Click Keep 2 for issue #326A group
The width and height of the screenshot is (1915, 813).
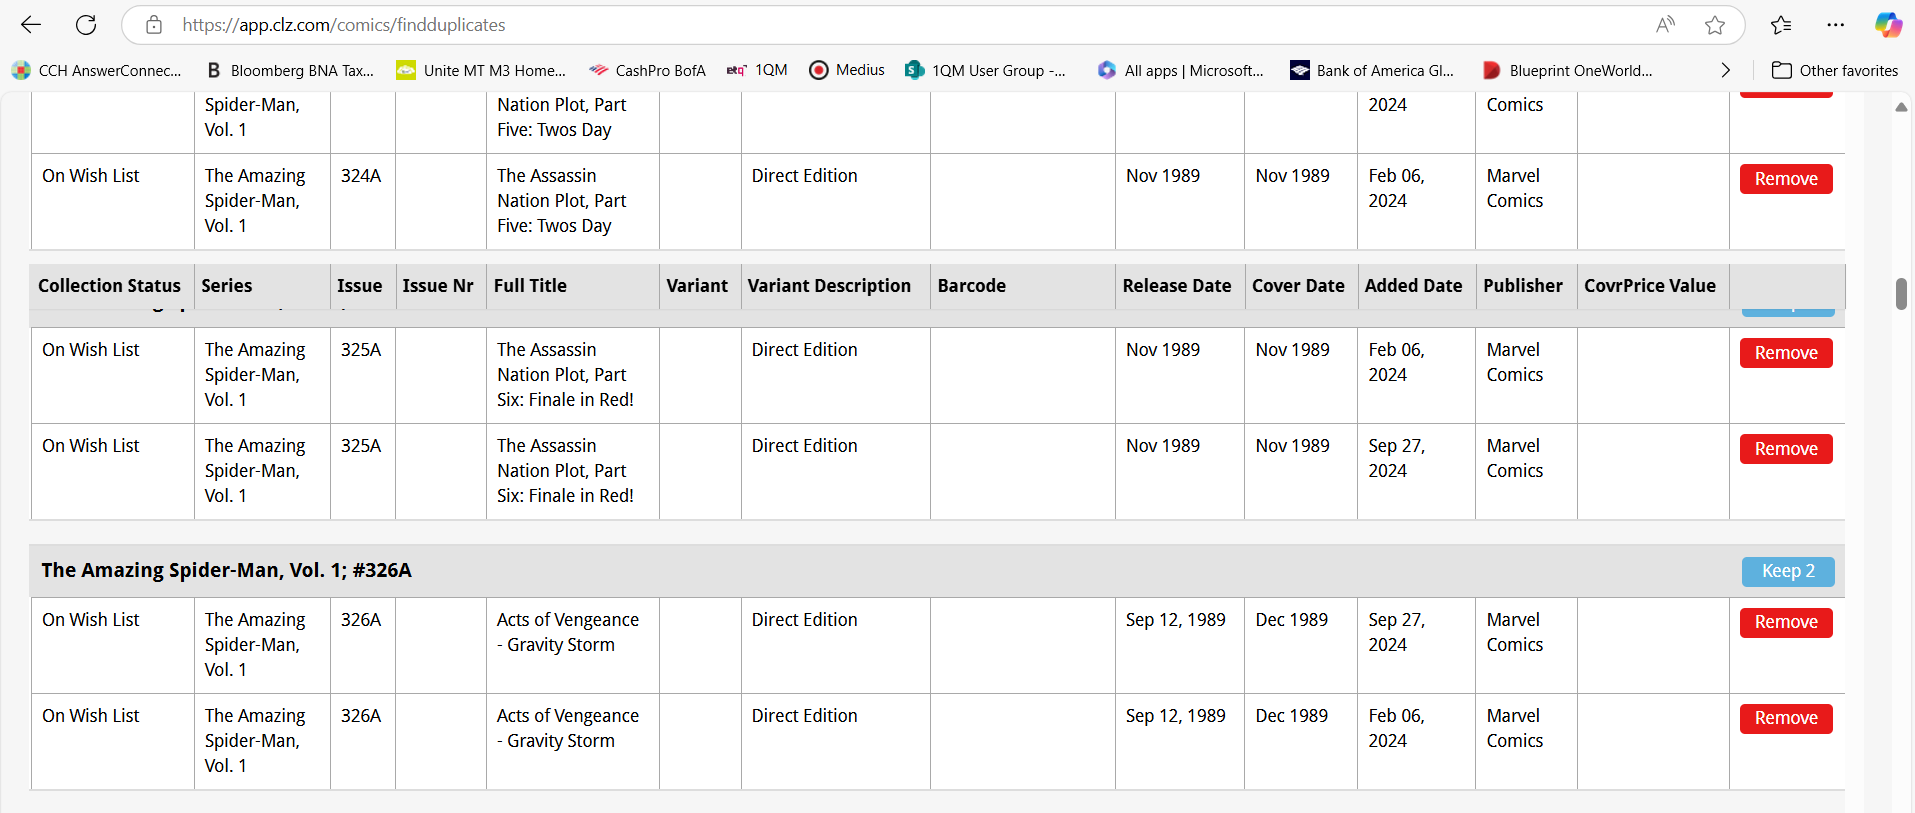(1788, 571)
